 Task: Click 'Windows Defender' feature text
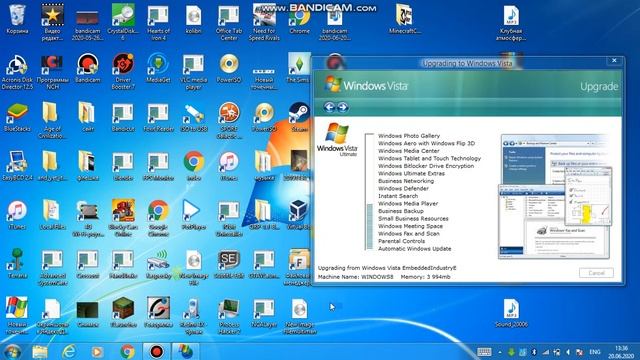[403, 189]
